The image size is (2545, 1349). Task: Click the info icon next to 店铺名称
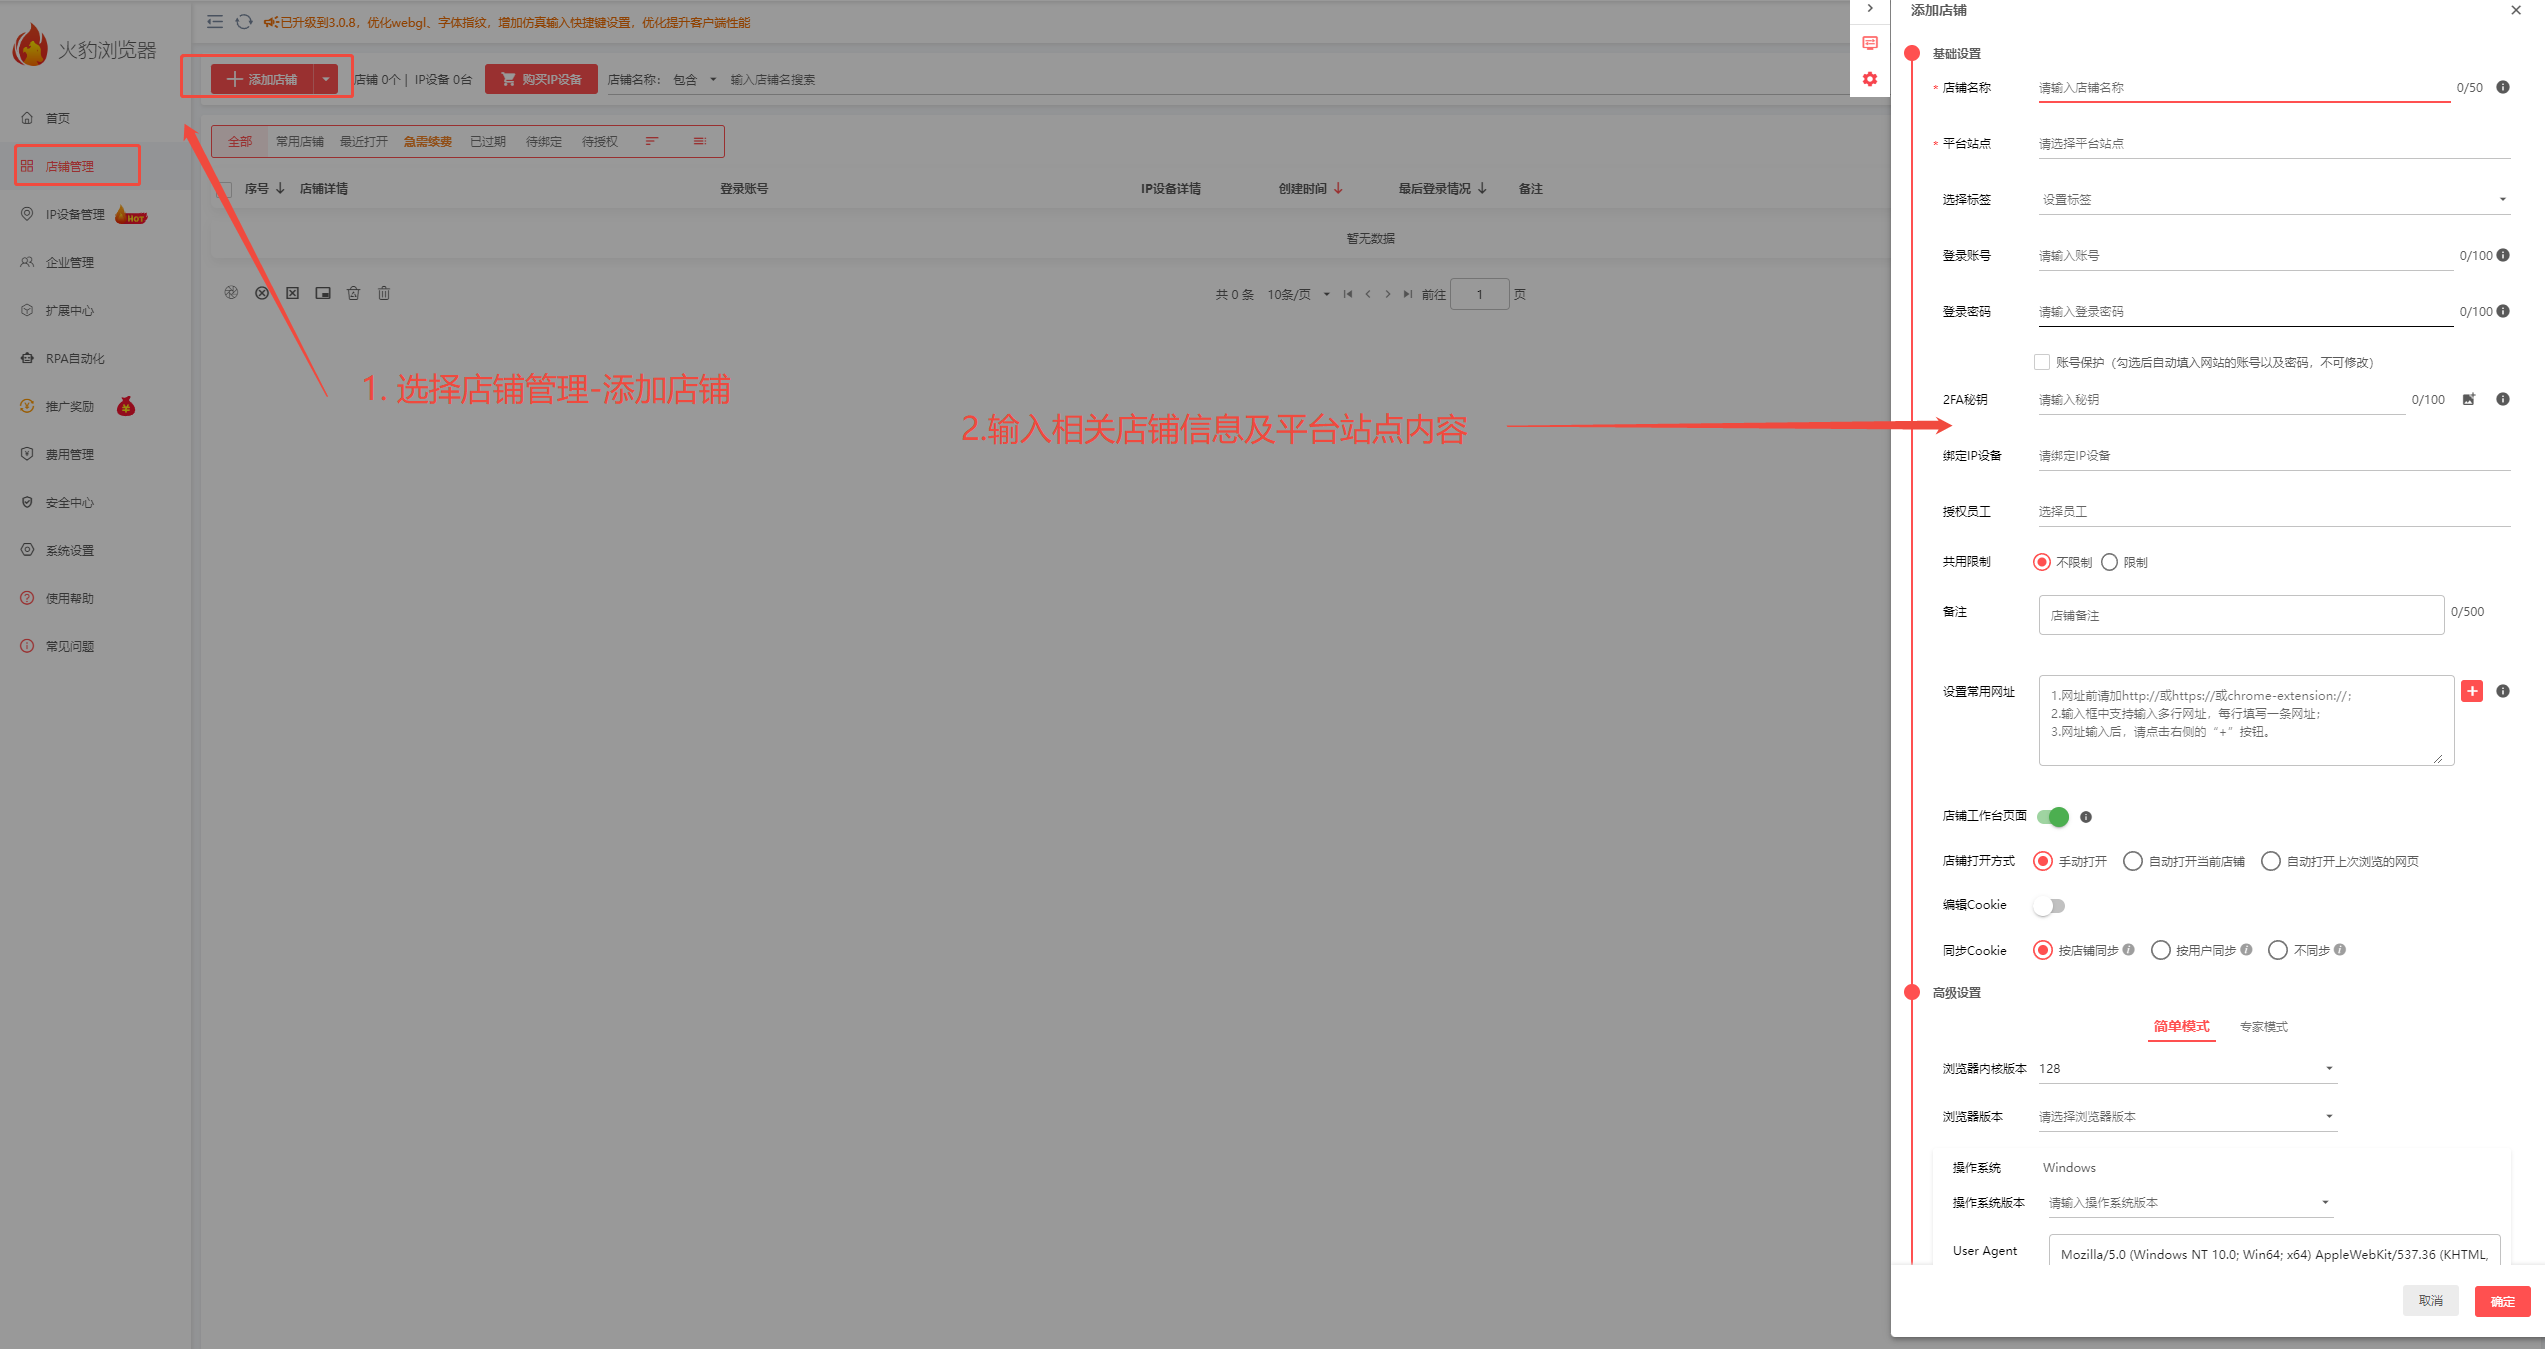pyautogui.click(x=2502, y=87)
